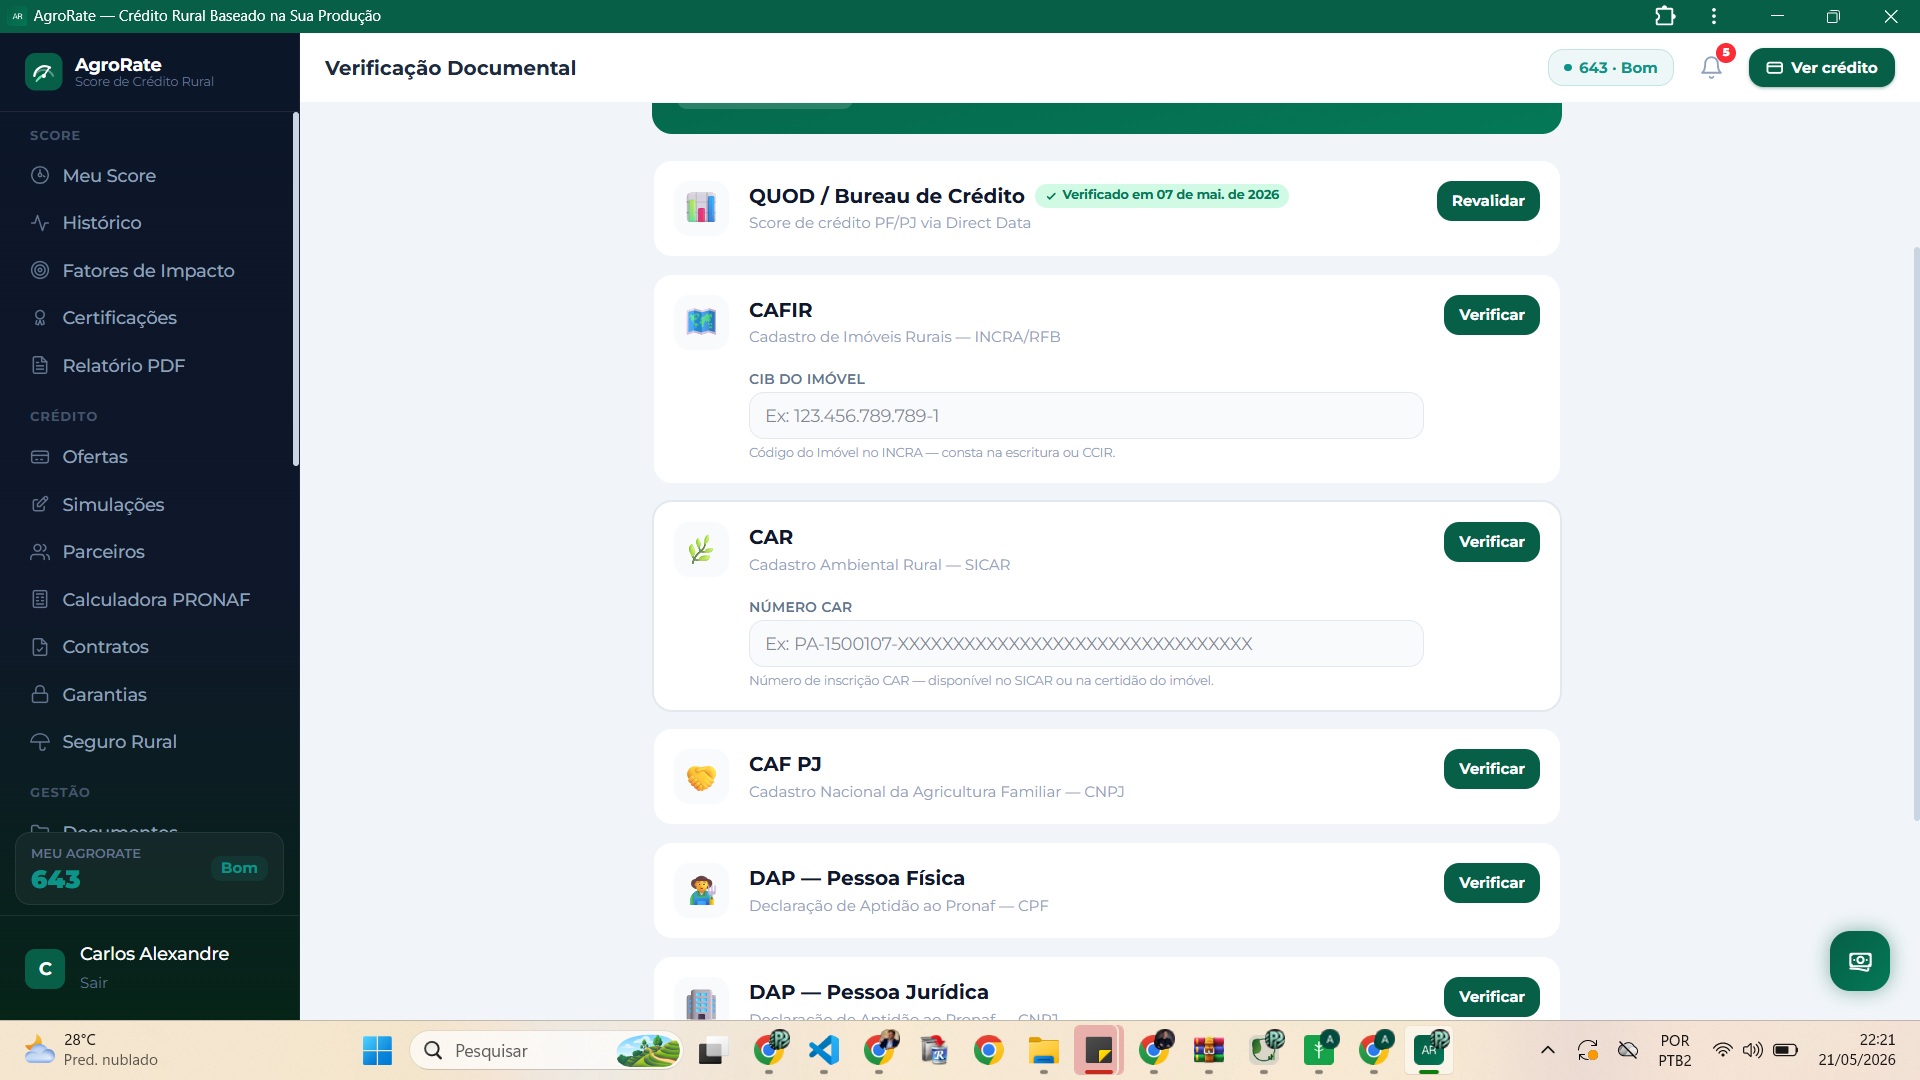Screen dimensions: 1920x1080
Task: Click the 643 · Bom score badge
Action: (x=1610, y=68)
